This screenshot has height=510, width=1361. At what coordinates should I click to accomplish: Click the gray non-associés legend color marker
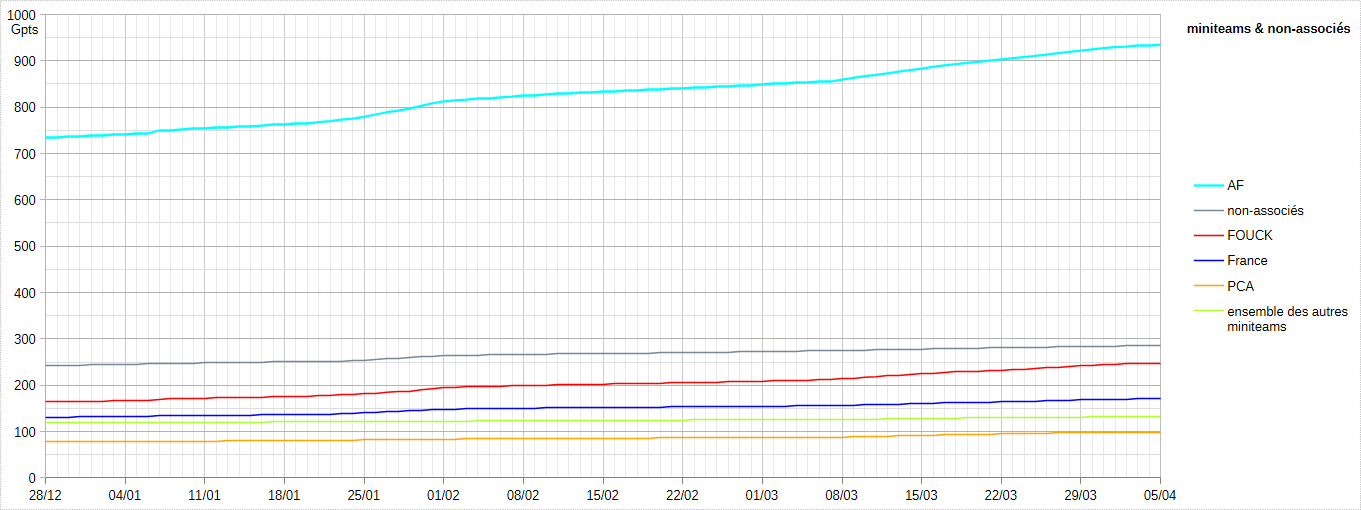(x=1207, y=210)
